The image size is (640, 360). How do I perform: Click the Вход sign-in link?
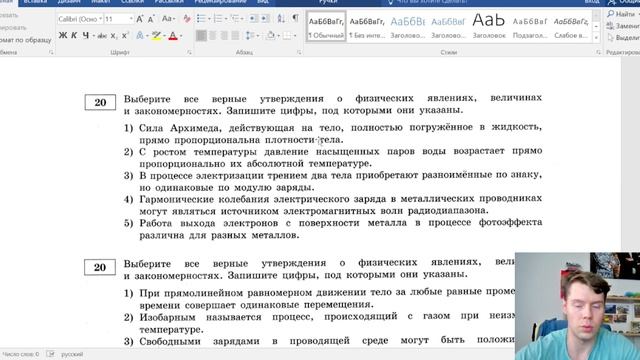[x=591, y=2]
